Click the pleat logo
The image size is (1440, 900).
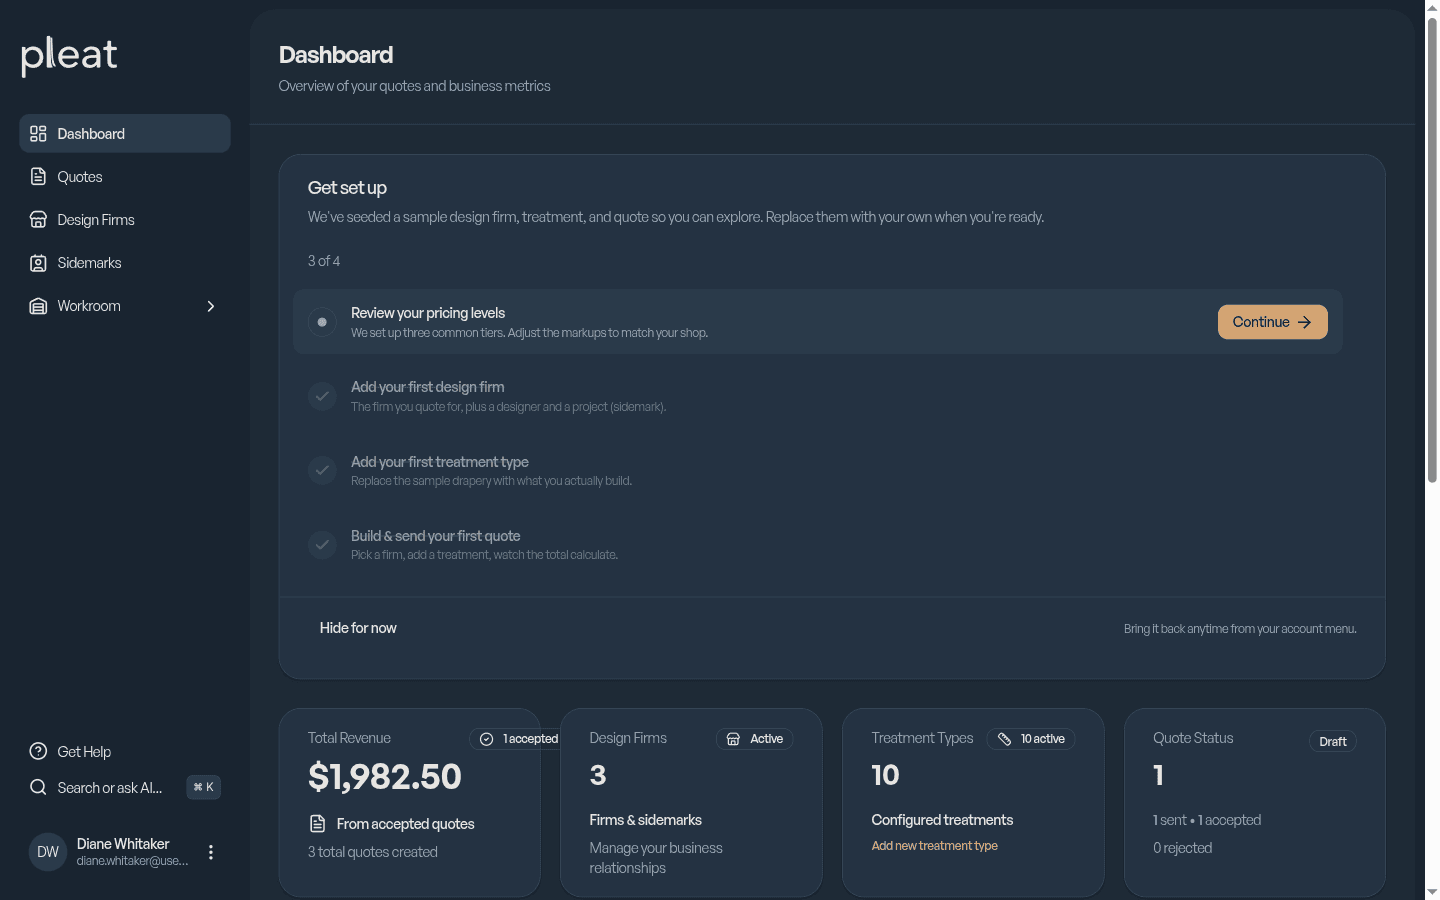tap(69, 56)
